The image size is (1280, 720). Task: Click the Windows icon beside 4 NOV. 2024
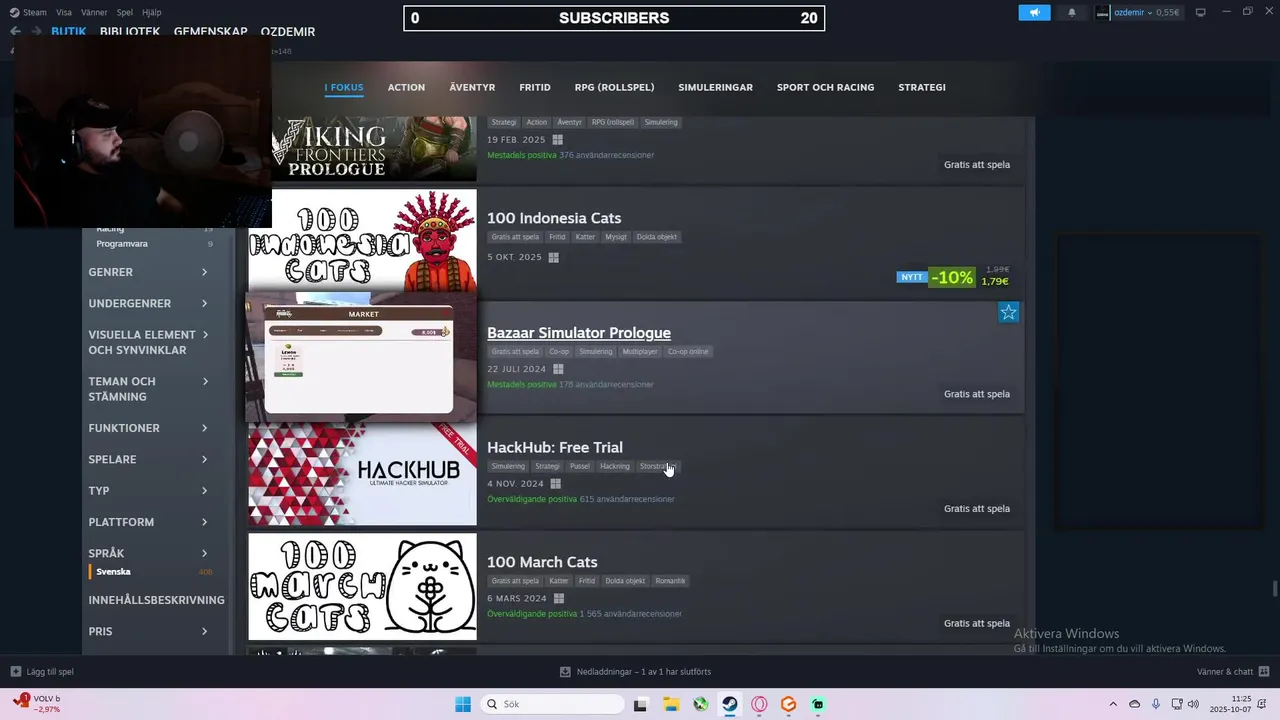click(x=555, y=484)
